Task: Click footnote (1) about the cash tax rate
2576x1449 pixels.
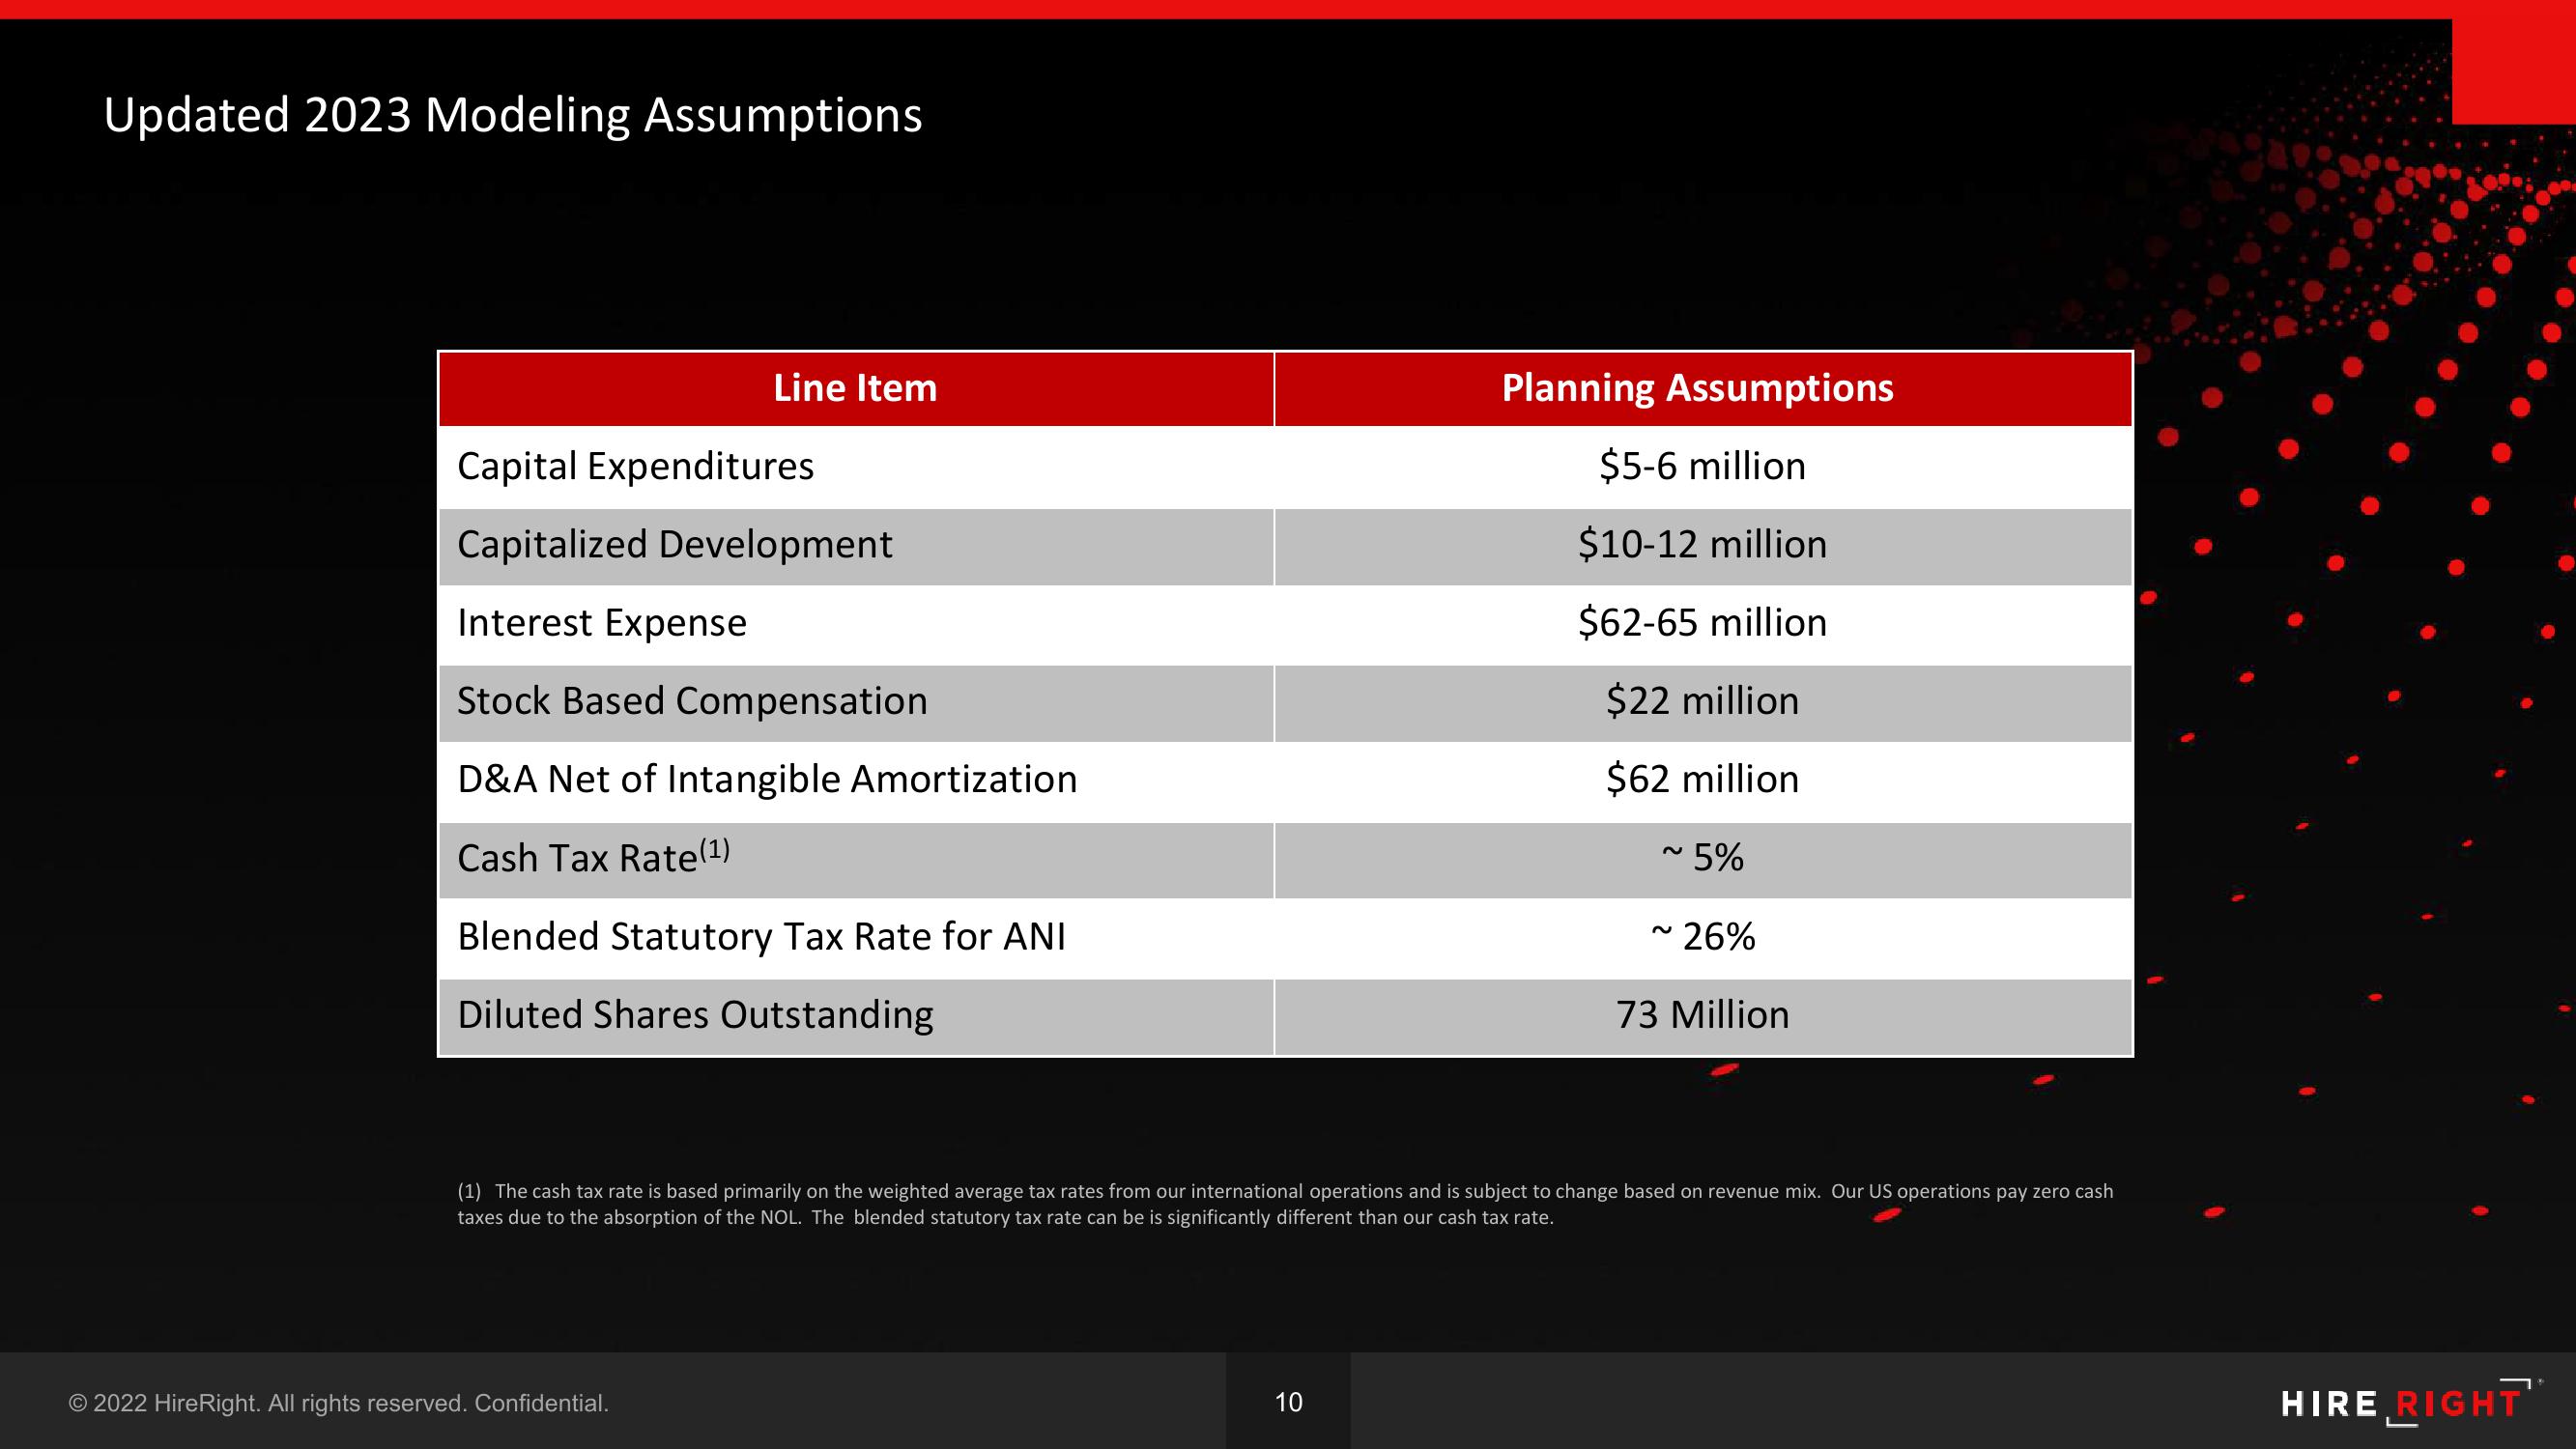Action: pos(1285,1204)
